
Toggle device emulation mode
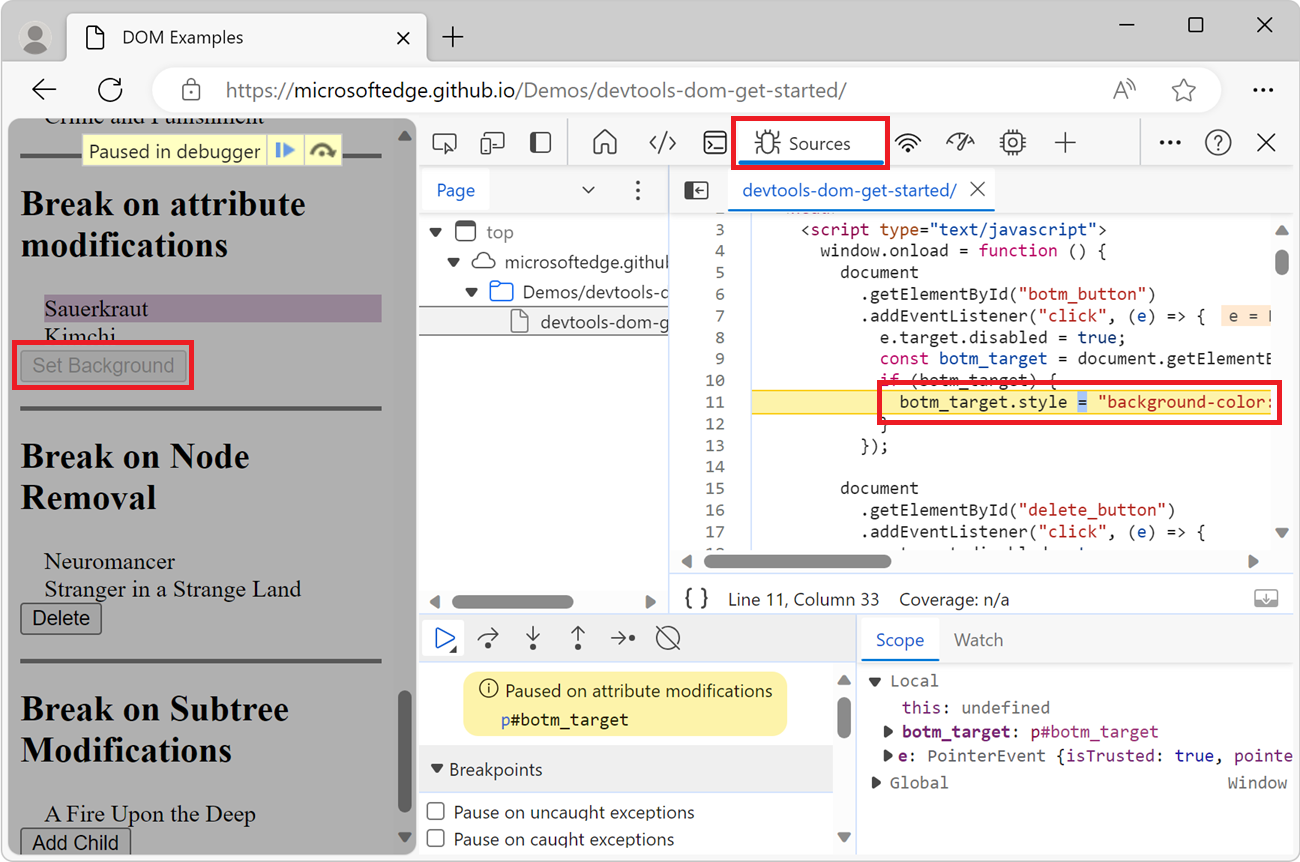point(492,142)
